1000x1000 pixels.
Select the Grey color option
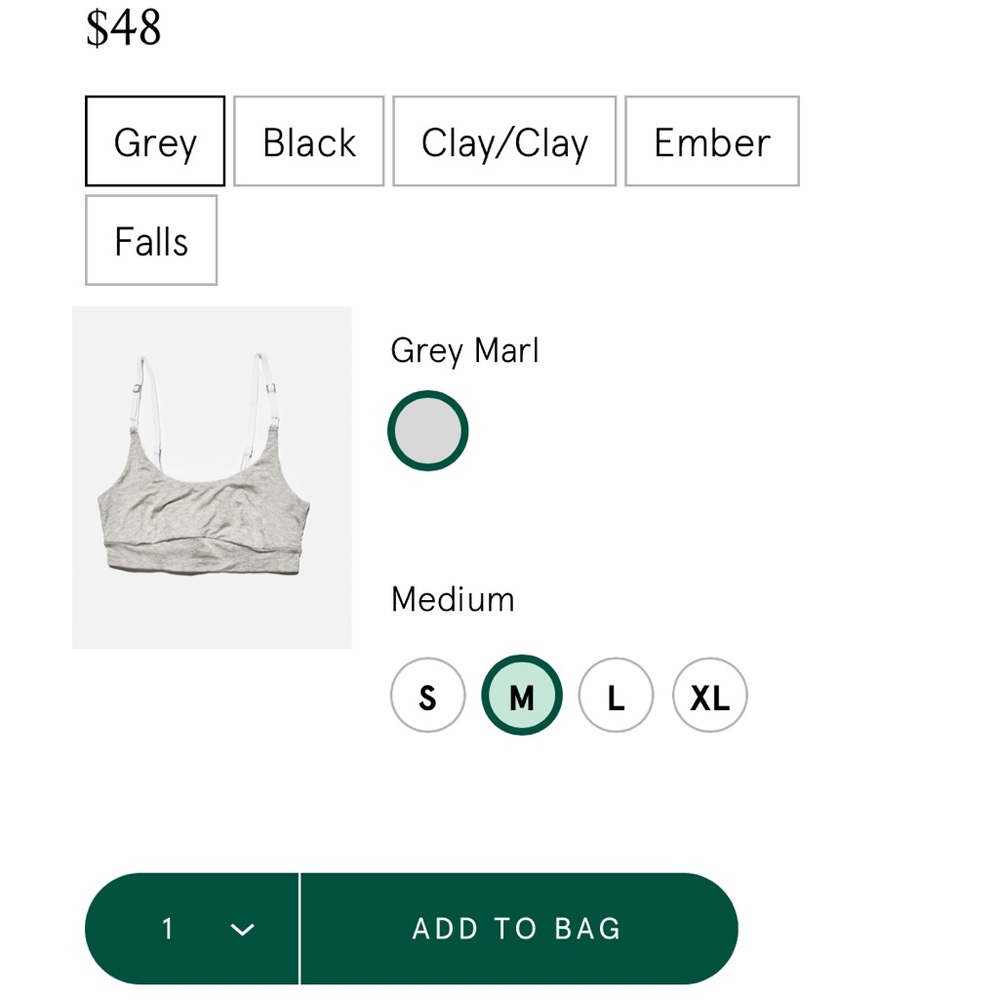tap(154, 141)
